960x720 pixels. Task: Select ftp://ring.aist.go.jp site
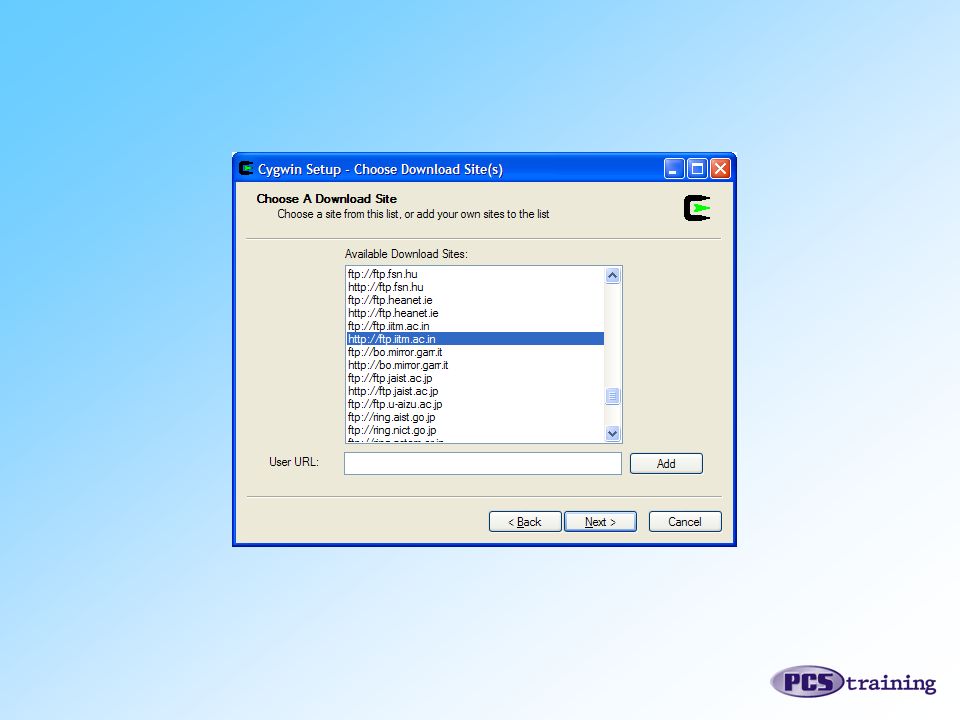coord(475,417)
